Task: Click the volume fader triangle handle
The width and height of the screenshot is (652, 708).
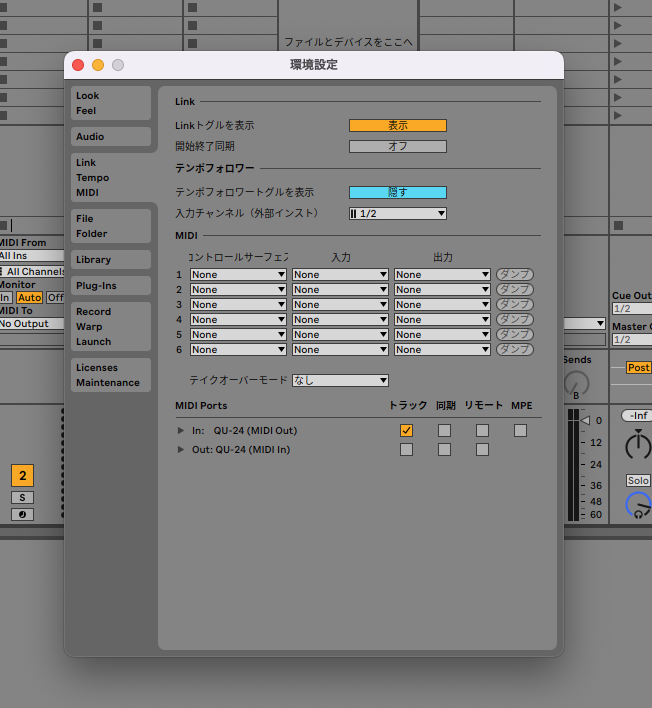Action: point(586,421)
